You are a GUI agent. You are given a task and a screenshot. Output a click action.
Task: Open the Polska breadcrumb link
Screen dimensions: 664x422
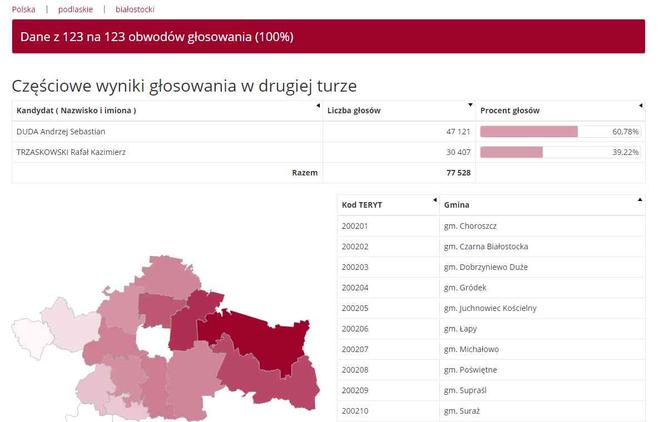coord(23,9)
